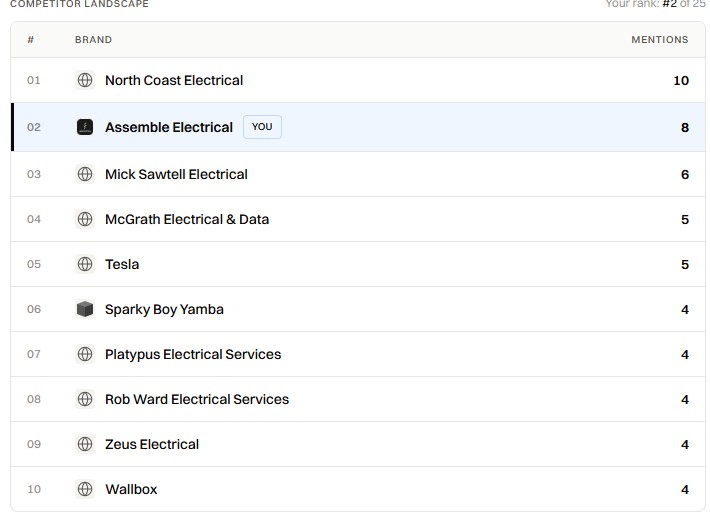This screenshot has width=710, height=512.
Task: Click the mentions count 6 for Mick Sawtell Electrical
Action: pos(685,175)
